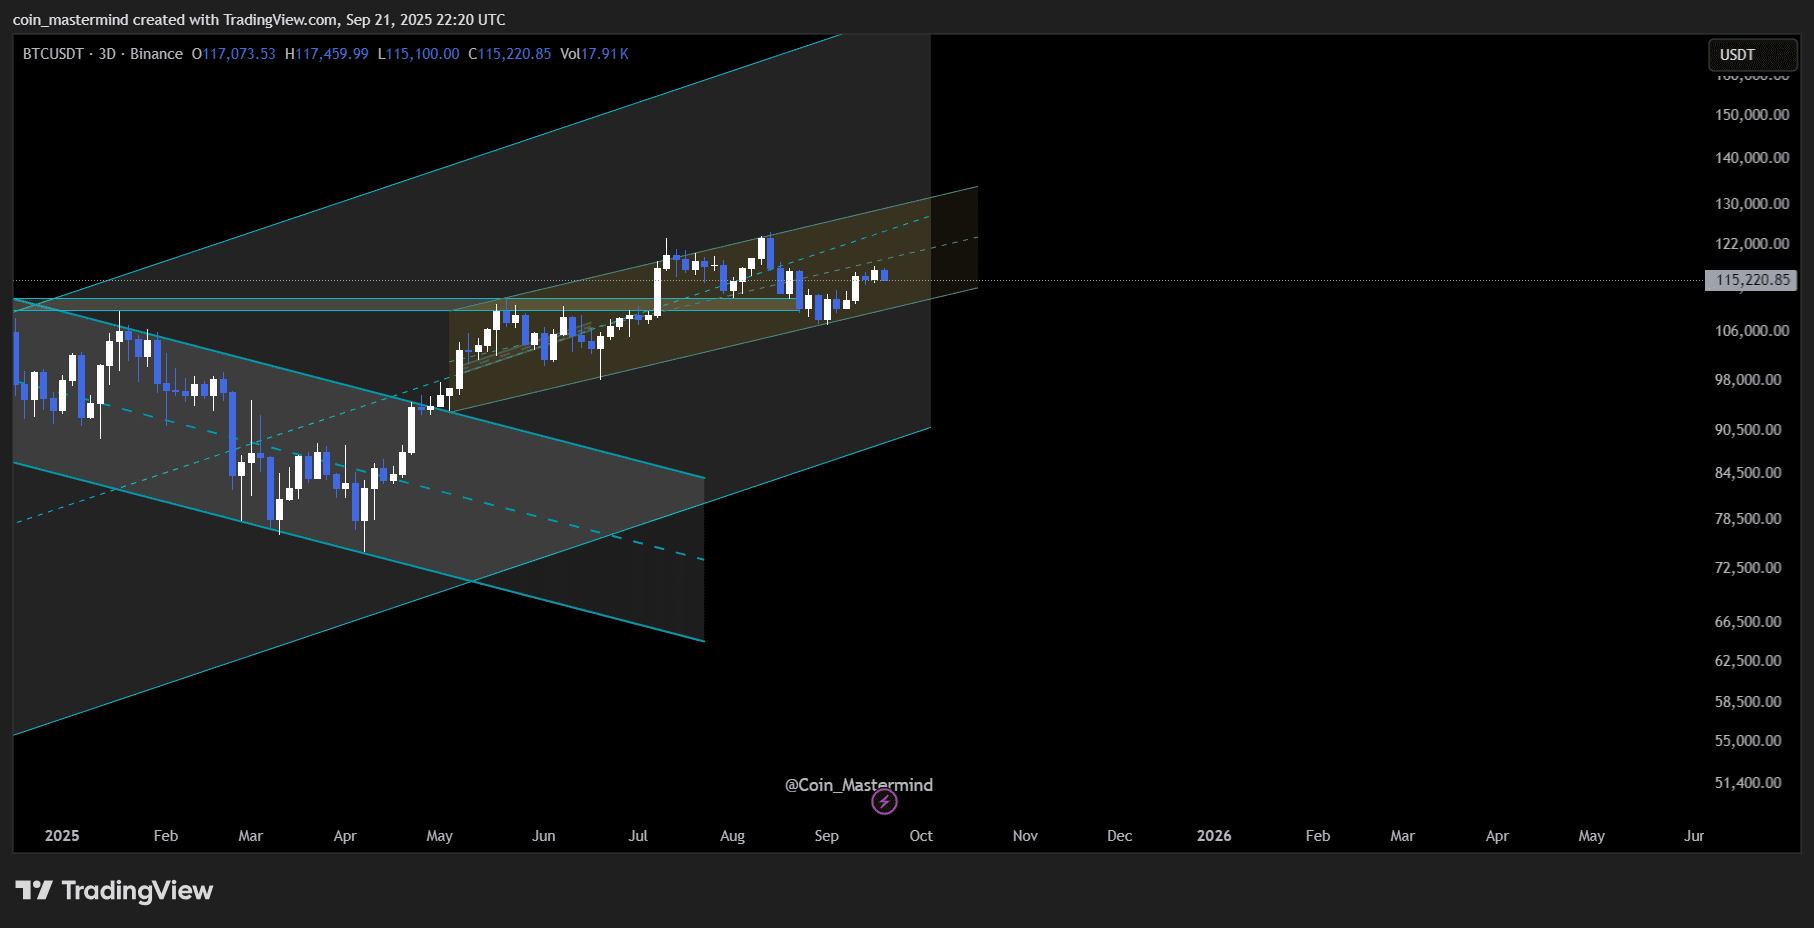
Task: Click the 150,000.00 price axis label
Action: click(1752, 115)
